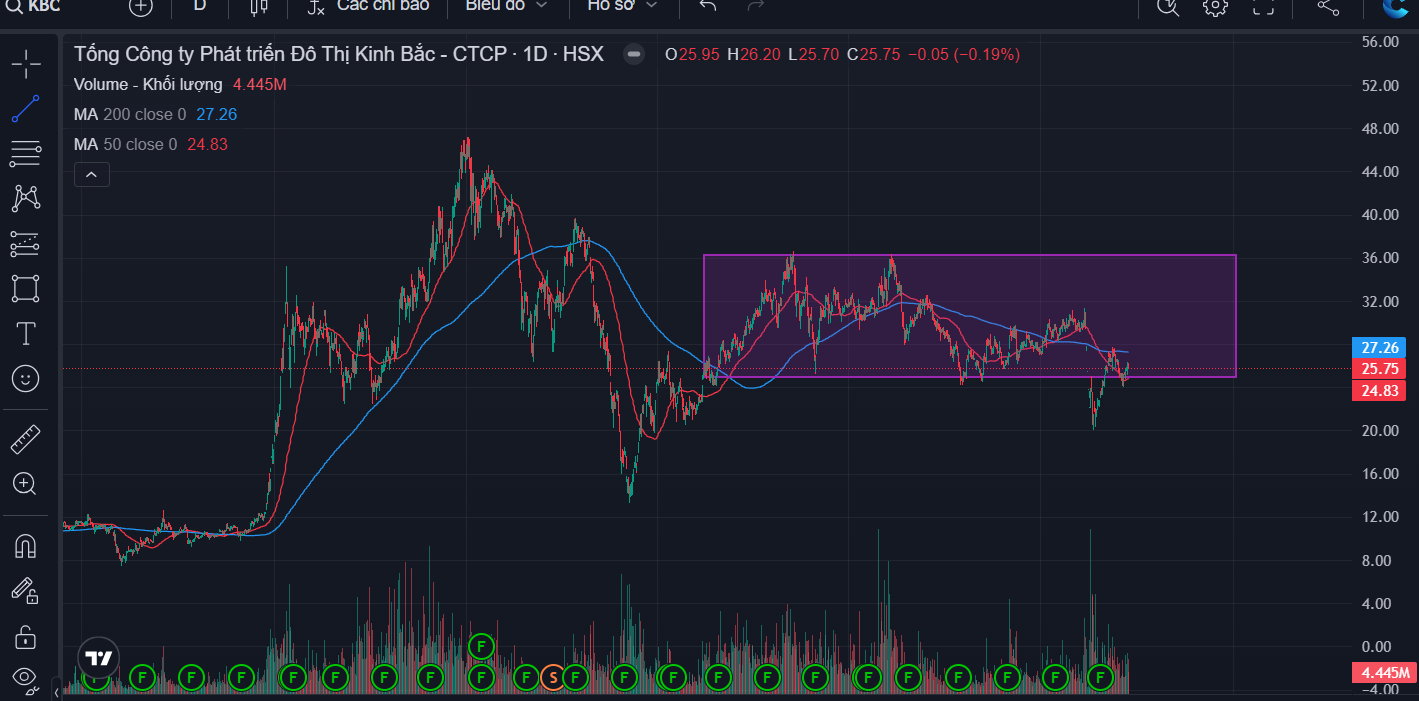Lock all drawing tools padlock
This screenshot has width=1419, height=701.
coord(26,636)
